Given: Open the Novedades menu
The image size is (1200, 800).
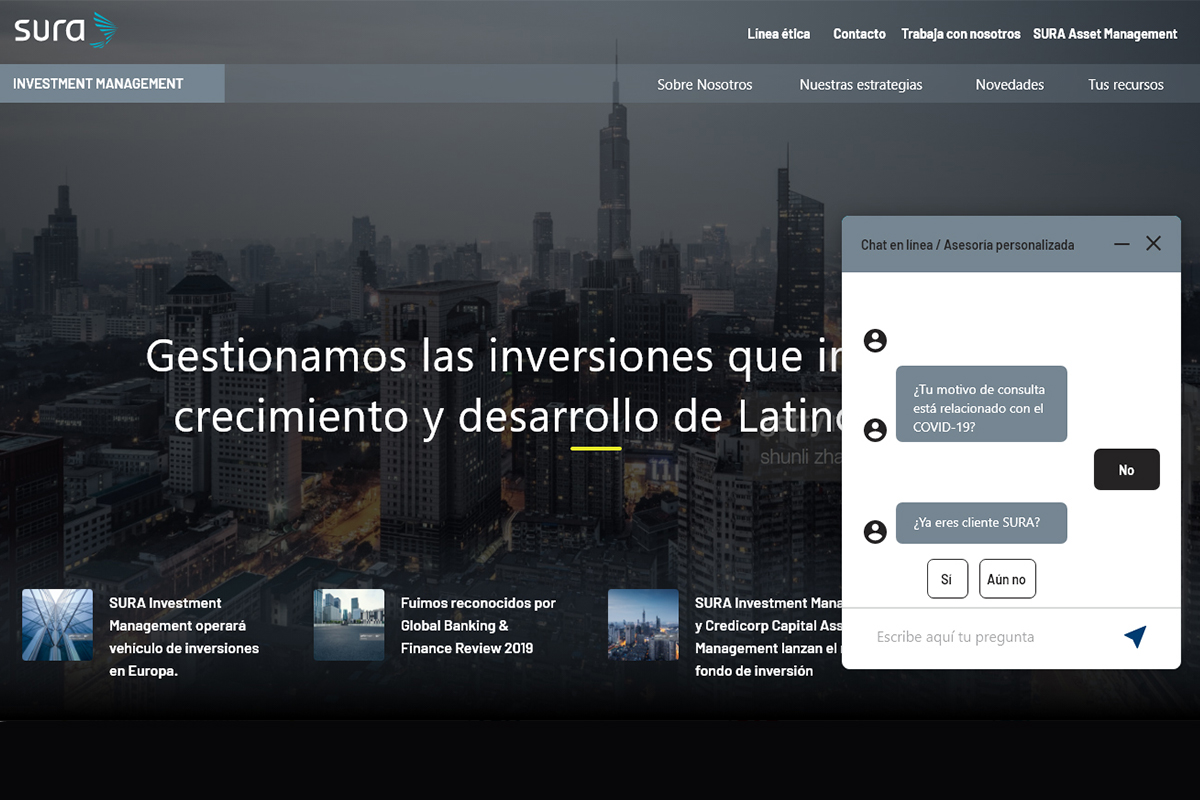Looking at the screenshot, I should [x=1010, y=85].
